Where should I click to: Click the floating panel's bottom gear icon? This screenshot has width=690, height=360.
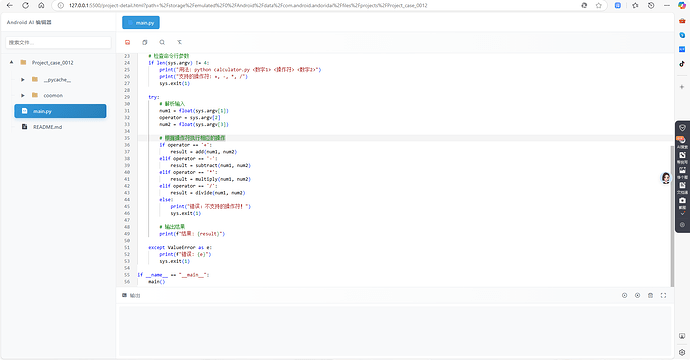pyautogui.click(x=682, y=224)
